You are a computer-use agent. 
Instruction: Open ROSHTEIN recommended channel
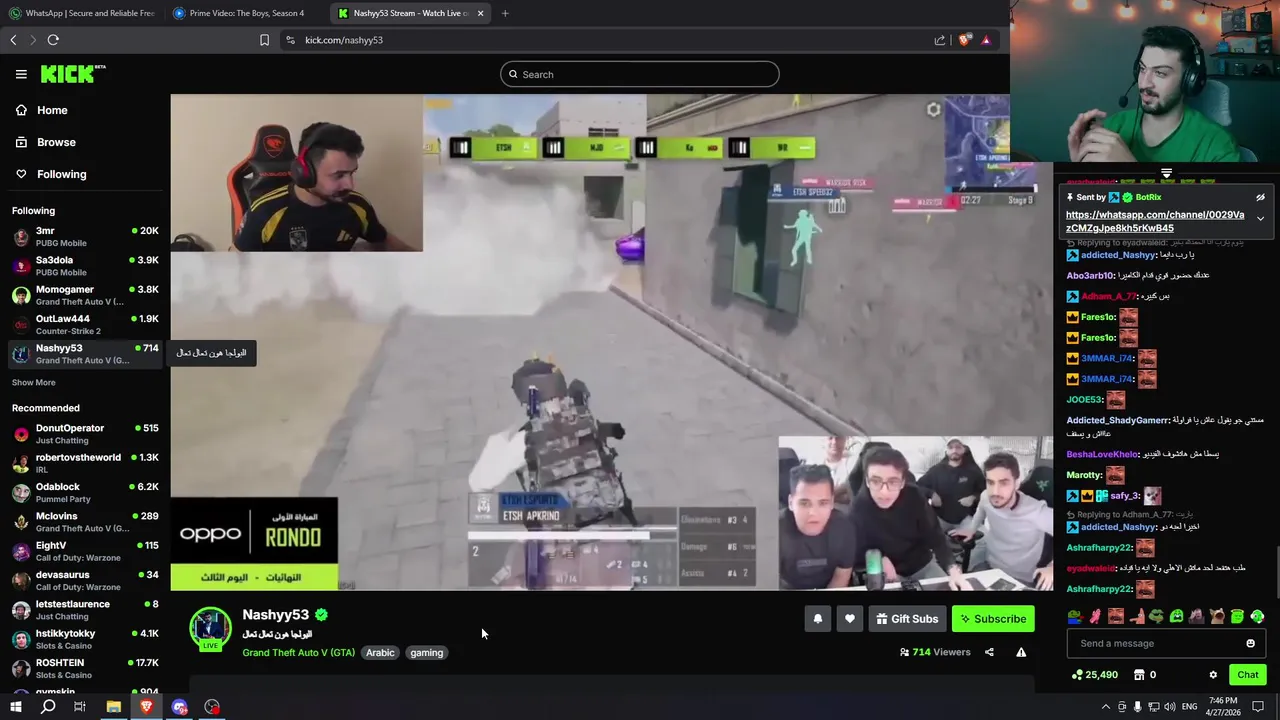point(85,668)
